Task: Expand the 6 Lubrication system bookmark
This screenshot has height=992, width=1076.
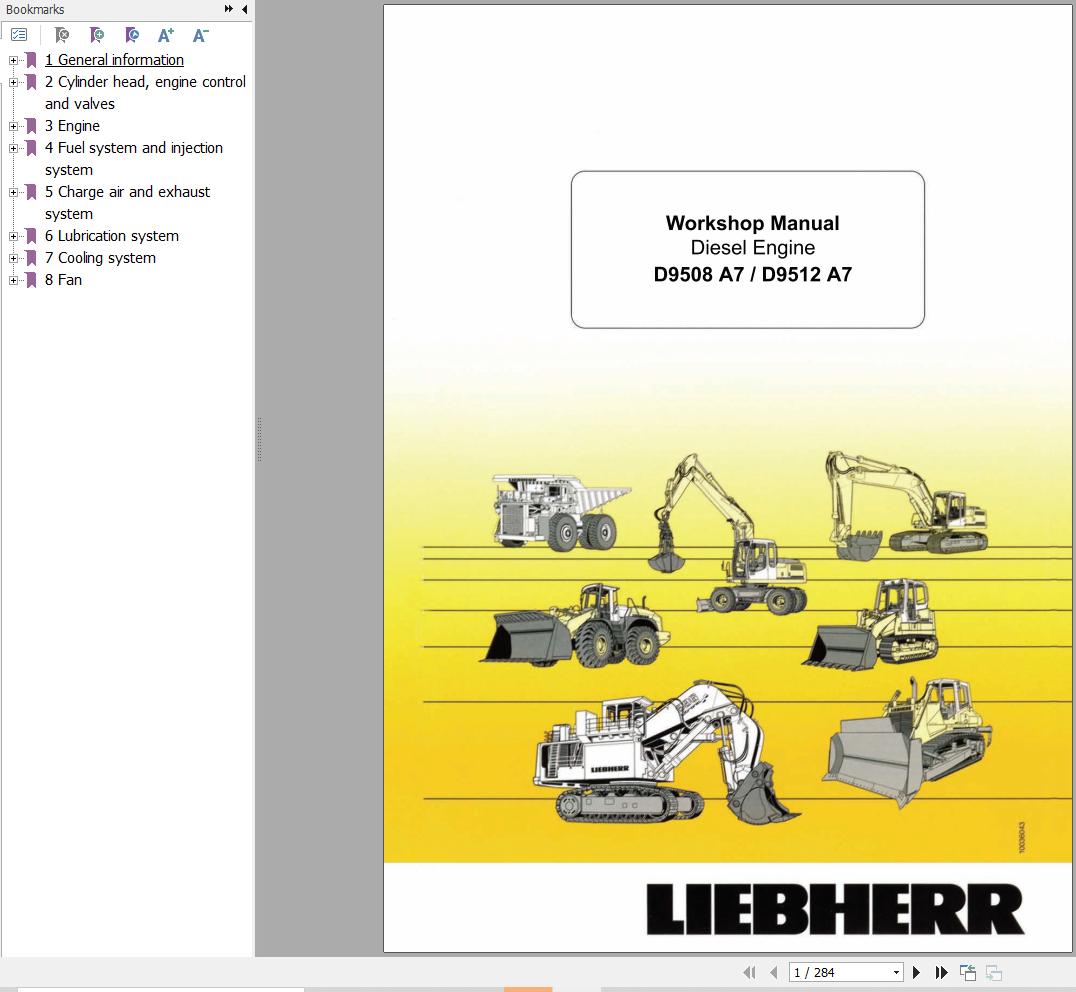Action: point(13,236)
